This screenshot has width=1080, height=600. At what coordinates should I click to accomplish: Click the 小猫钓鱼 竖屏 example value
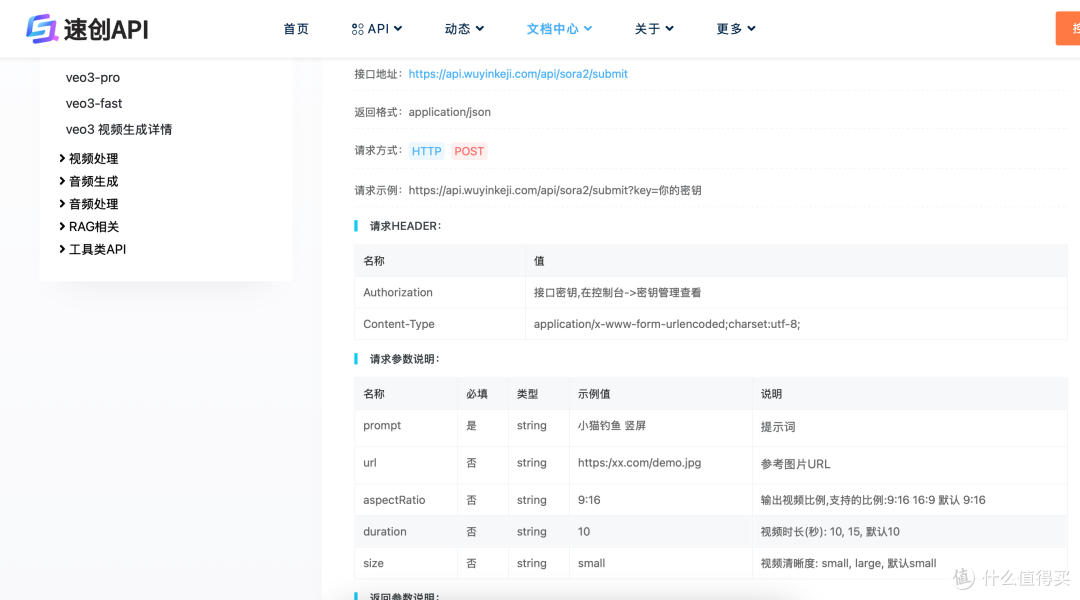pos(612,426)
